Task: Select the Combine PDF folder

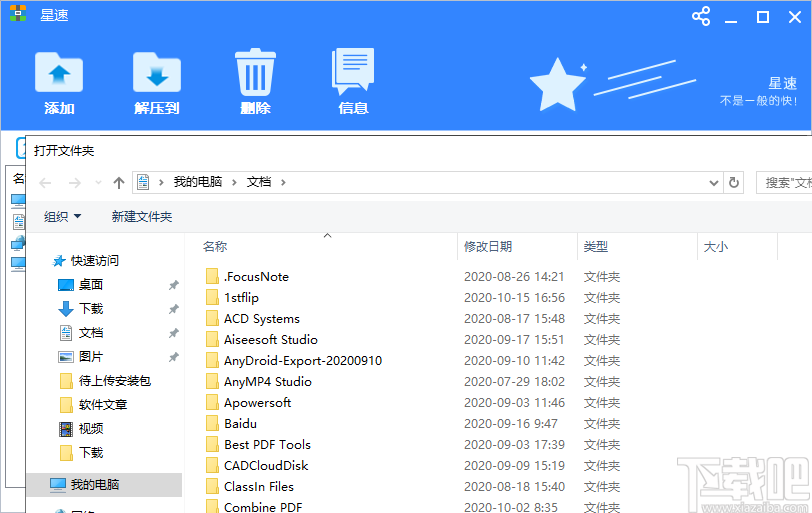Action: [x=263, y=507]
